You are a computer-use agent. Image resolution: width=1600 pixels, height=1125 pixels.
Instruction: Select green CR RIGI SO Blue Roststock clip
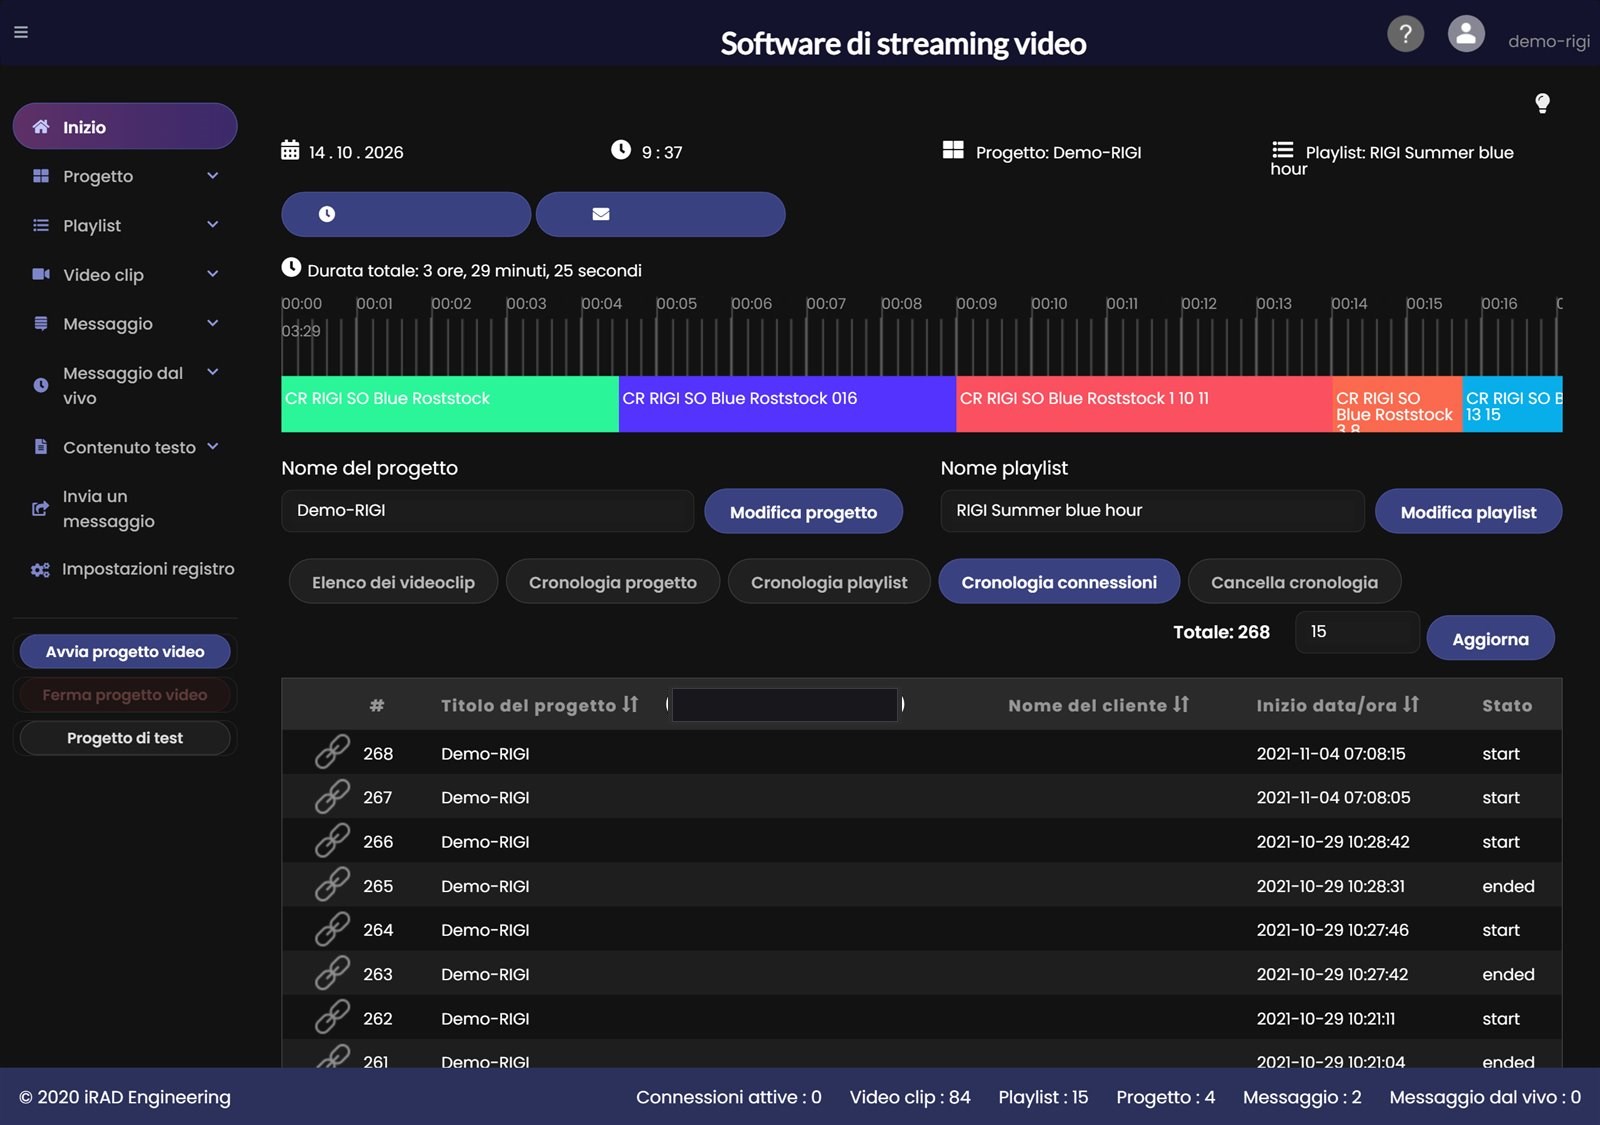(450, 404)
